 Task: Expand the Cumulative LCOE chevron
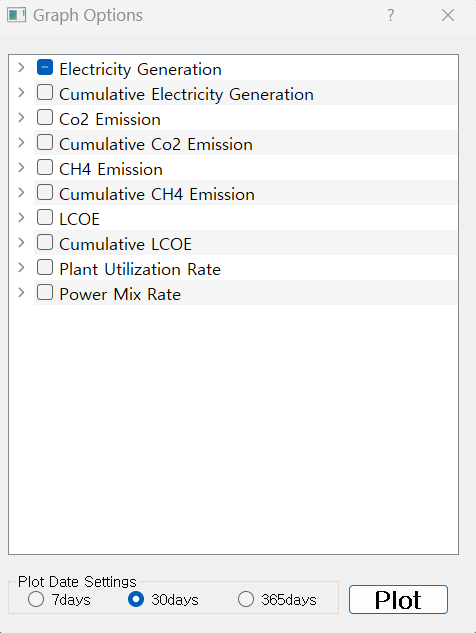pyautogui.click(x=21, y=243)
